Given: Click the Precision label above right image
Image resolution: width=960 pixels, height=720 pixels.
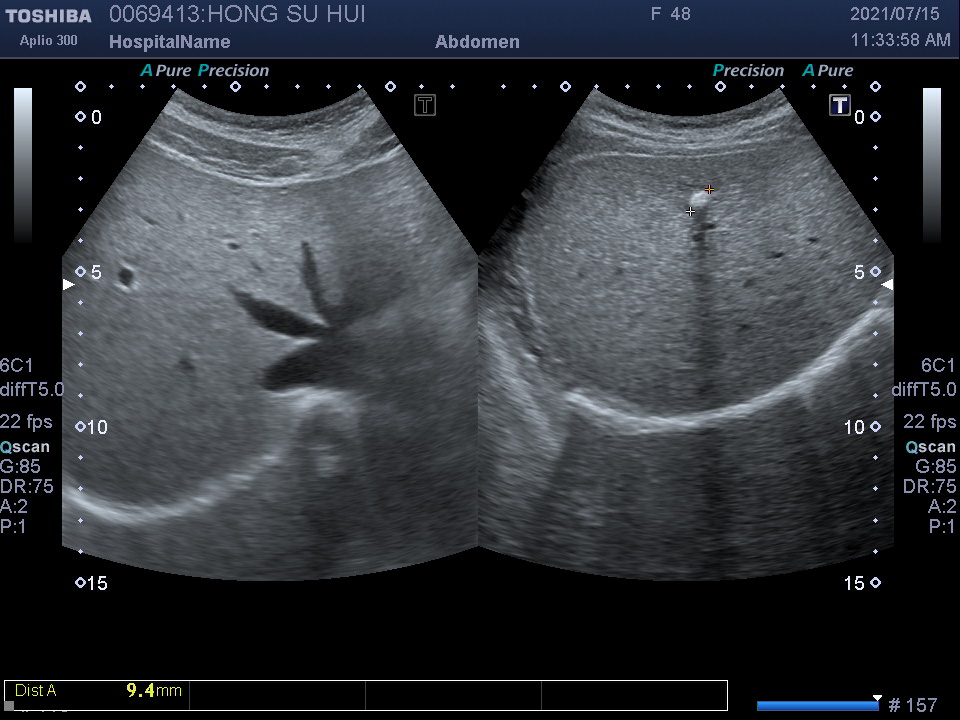Looking at the screenshot, I should pos(748,71).
